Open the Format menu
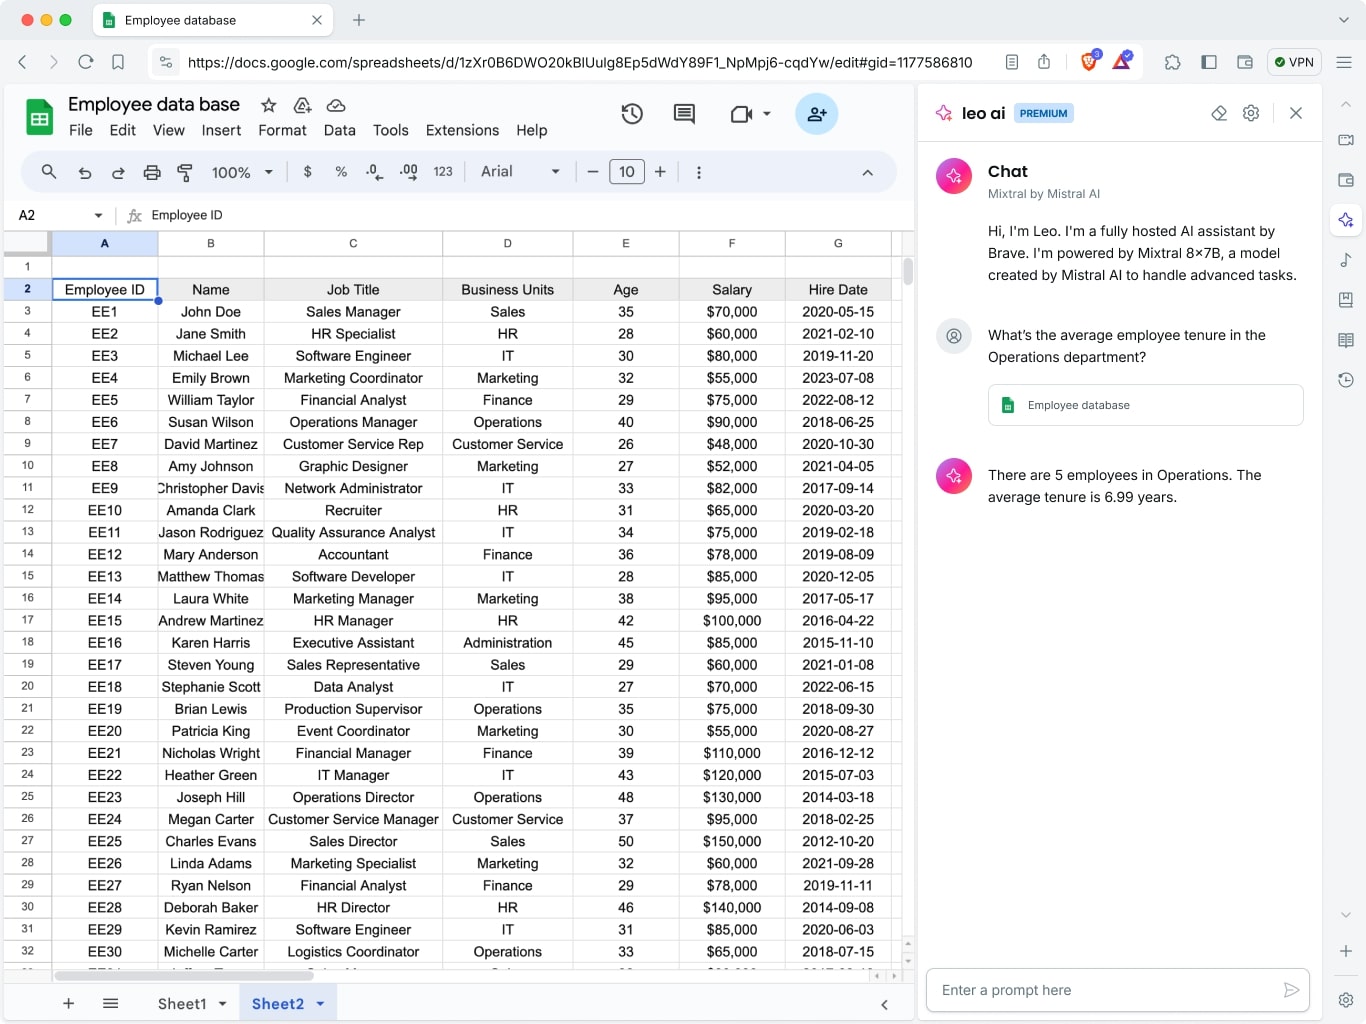The image size is (1366, 1024). (x=282, y=130)
